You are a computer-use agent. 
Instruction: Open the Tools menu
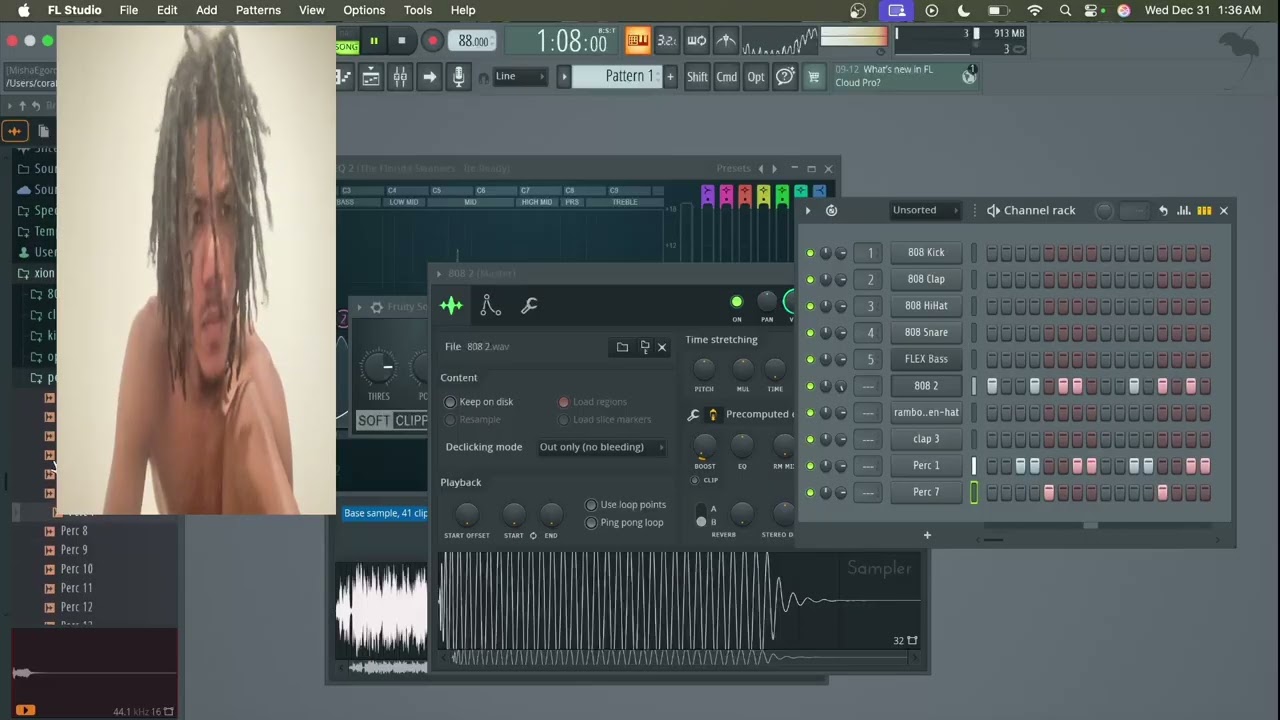(418, 10)
